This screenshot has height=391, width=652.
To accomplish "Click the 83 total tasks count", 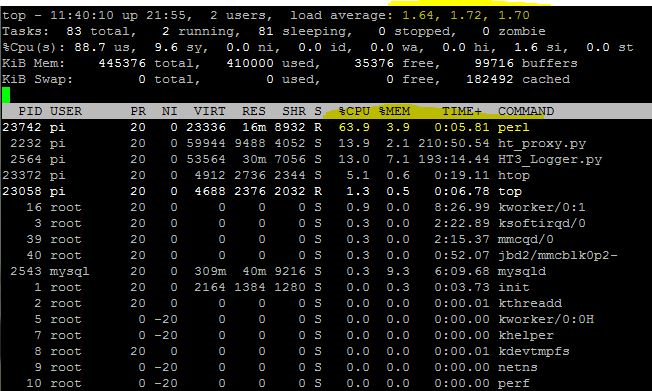I will click(74, 32).
